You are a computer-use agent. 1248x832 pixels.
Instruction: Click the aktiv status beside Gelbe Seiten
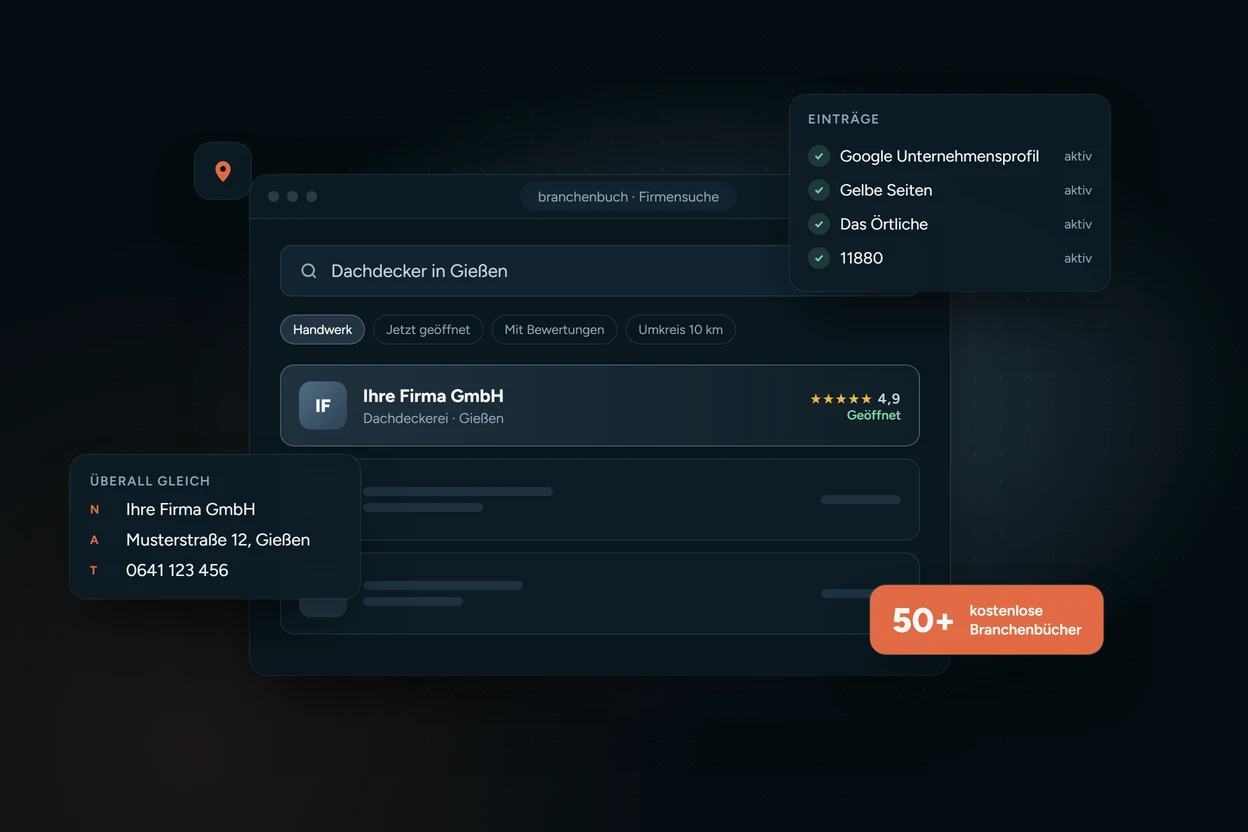click(x=1078, y=190)
